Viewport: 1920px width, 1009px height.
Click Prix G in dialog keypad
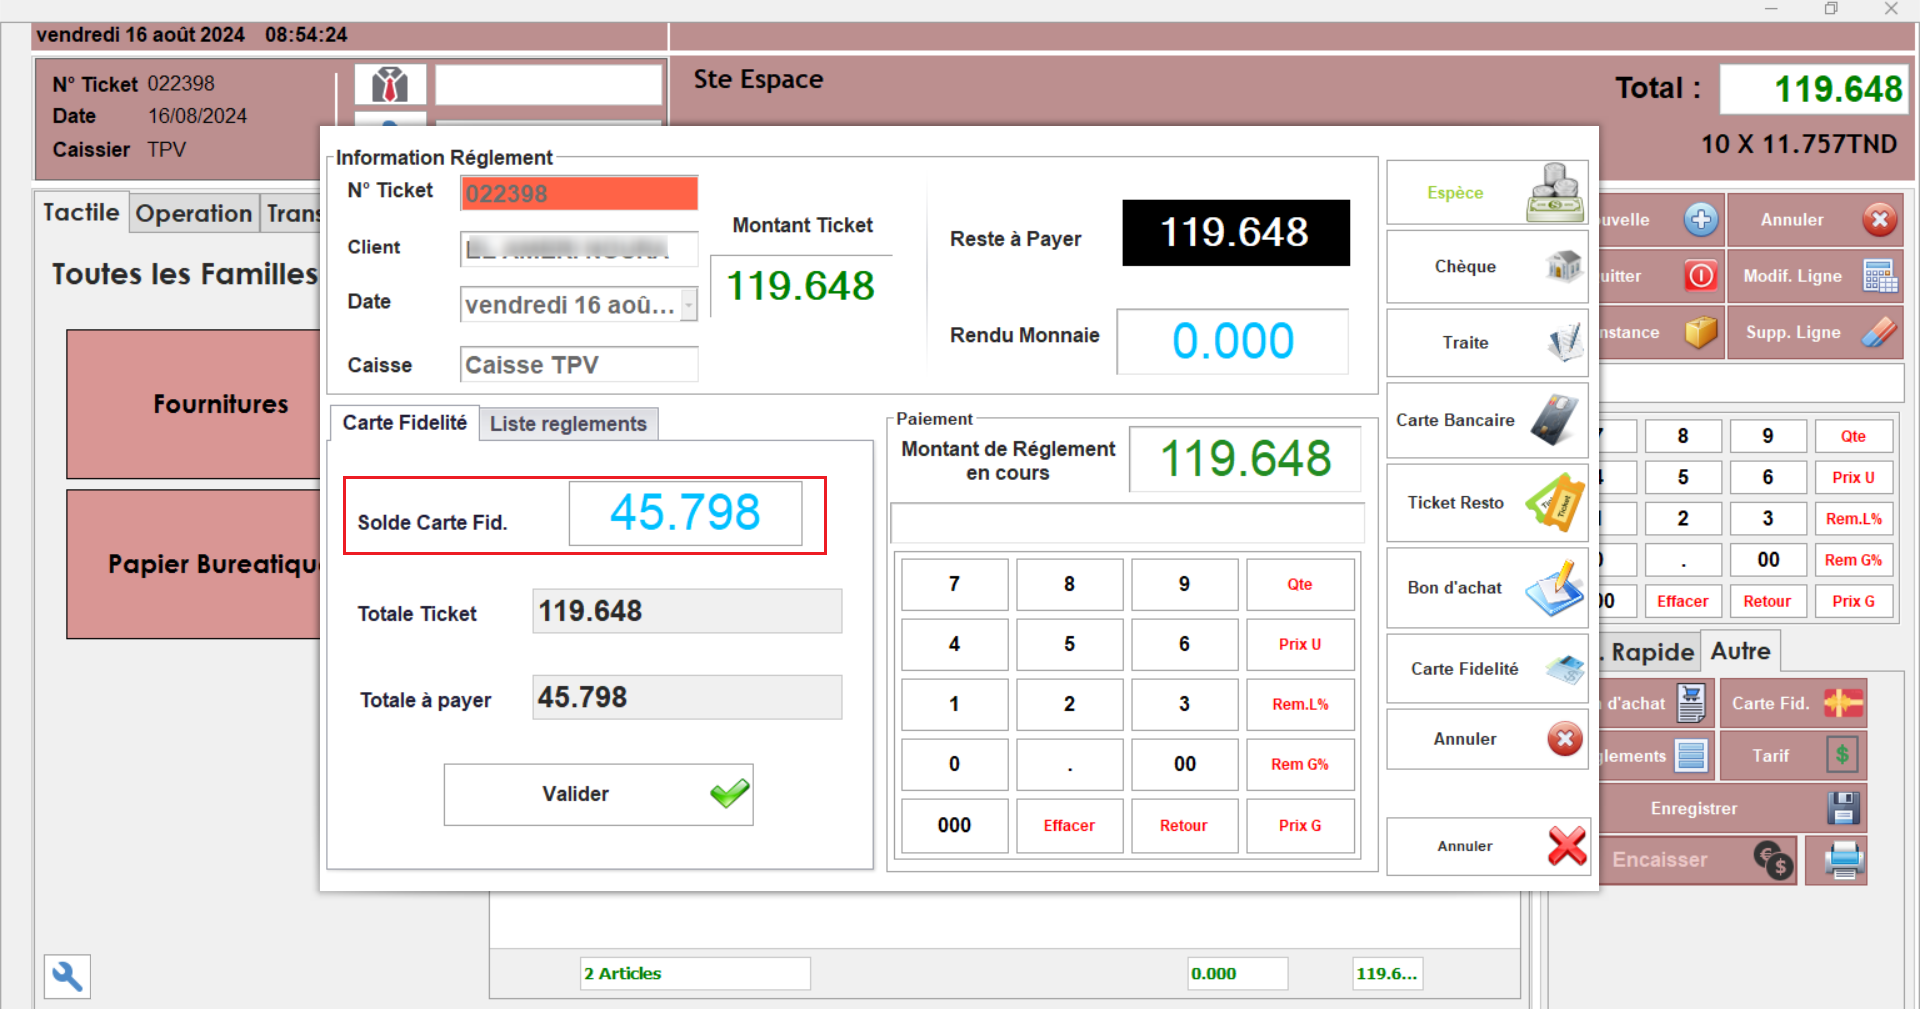tap(1300, 825)
